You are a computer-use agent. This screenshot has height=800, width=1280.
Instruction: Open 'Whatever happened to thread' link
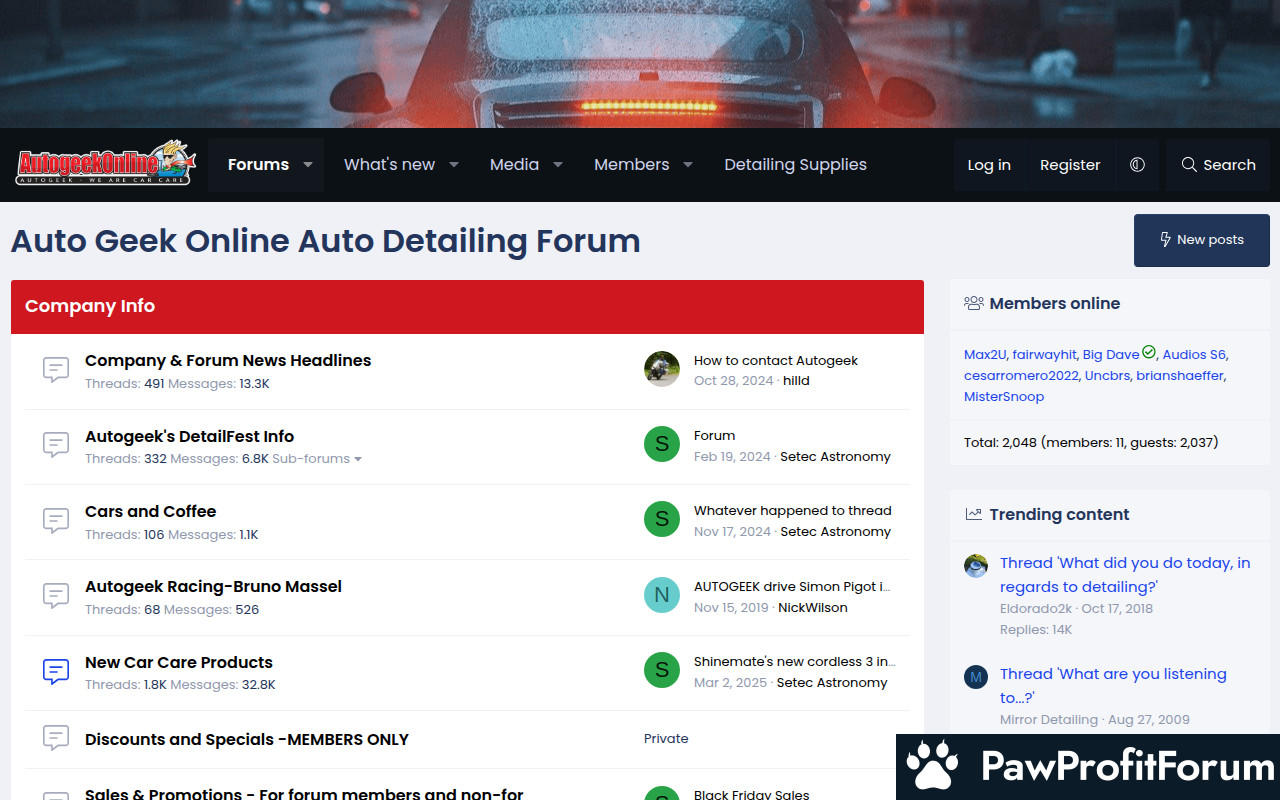[793, 510]
